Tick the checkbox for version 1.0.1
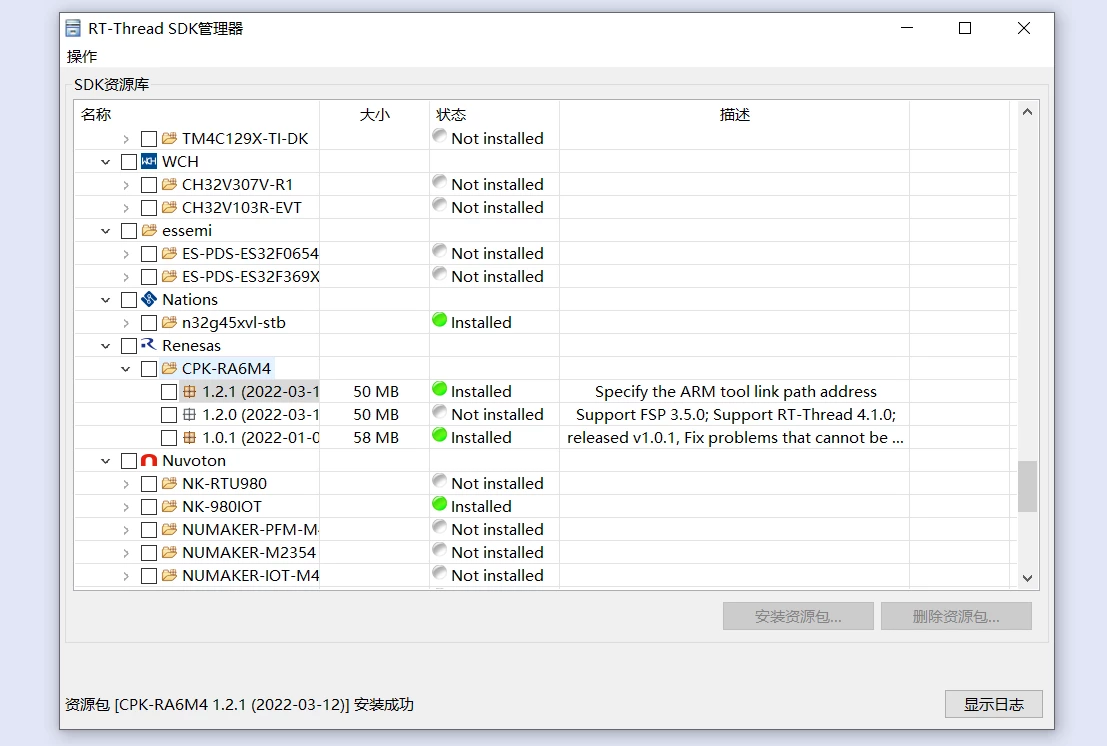1107x746 pixels. pyautogui.click(x=169, y=438)
